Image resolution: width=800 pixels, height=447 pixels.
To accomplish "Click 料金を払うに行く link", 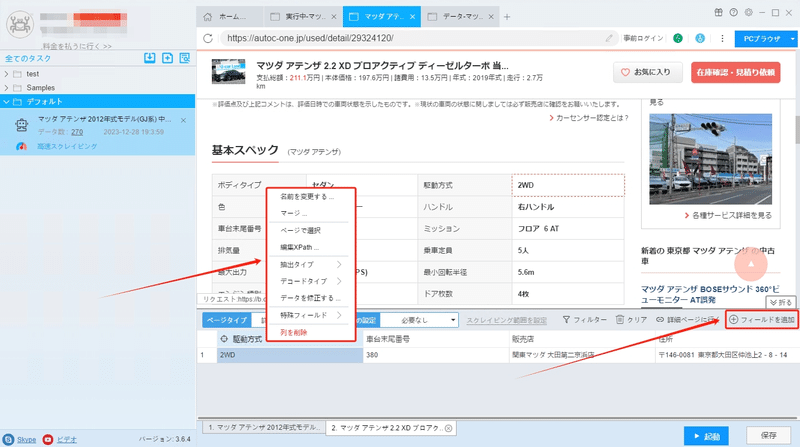I will pos(77,46).
